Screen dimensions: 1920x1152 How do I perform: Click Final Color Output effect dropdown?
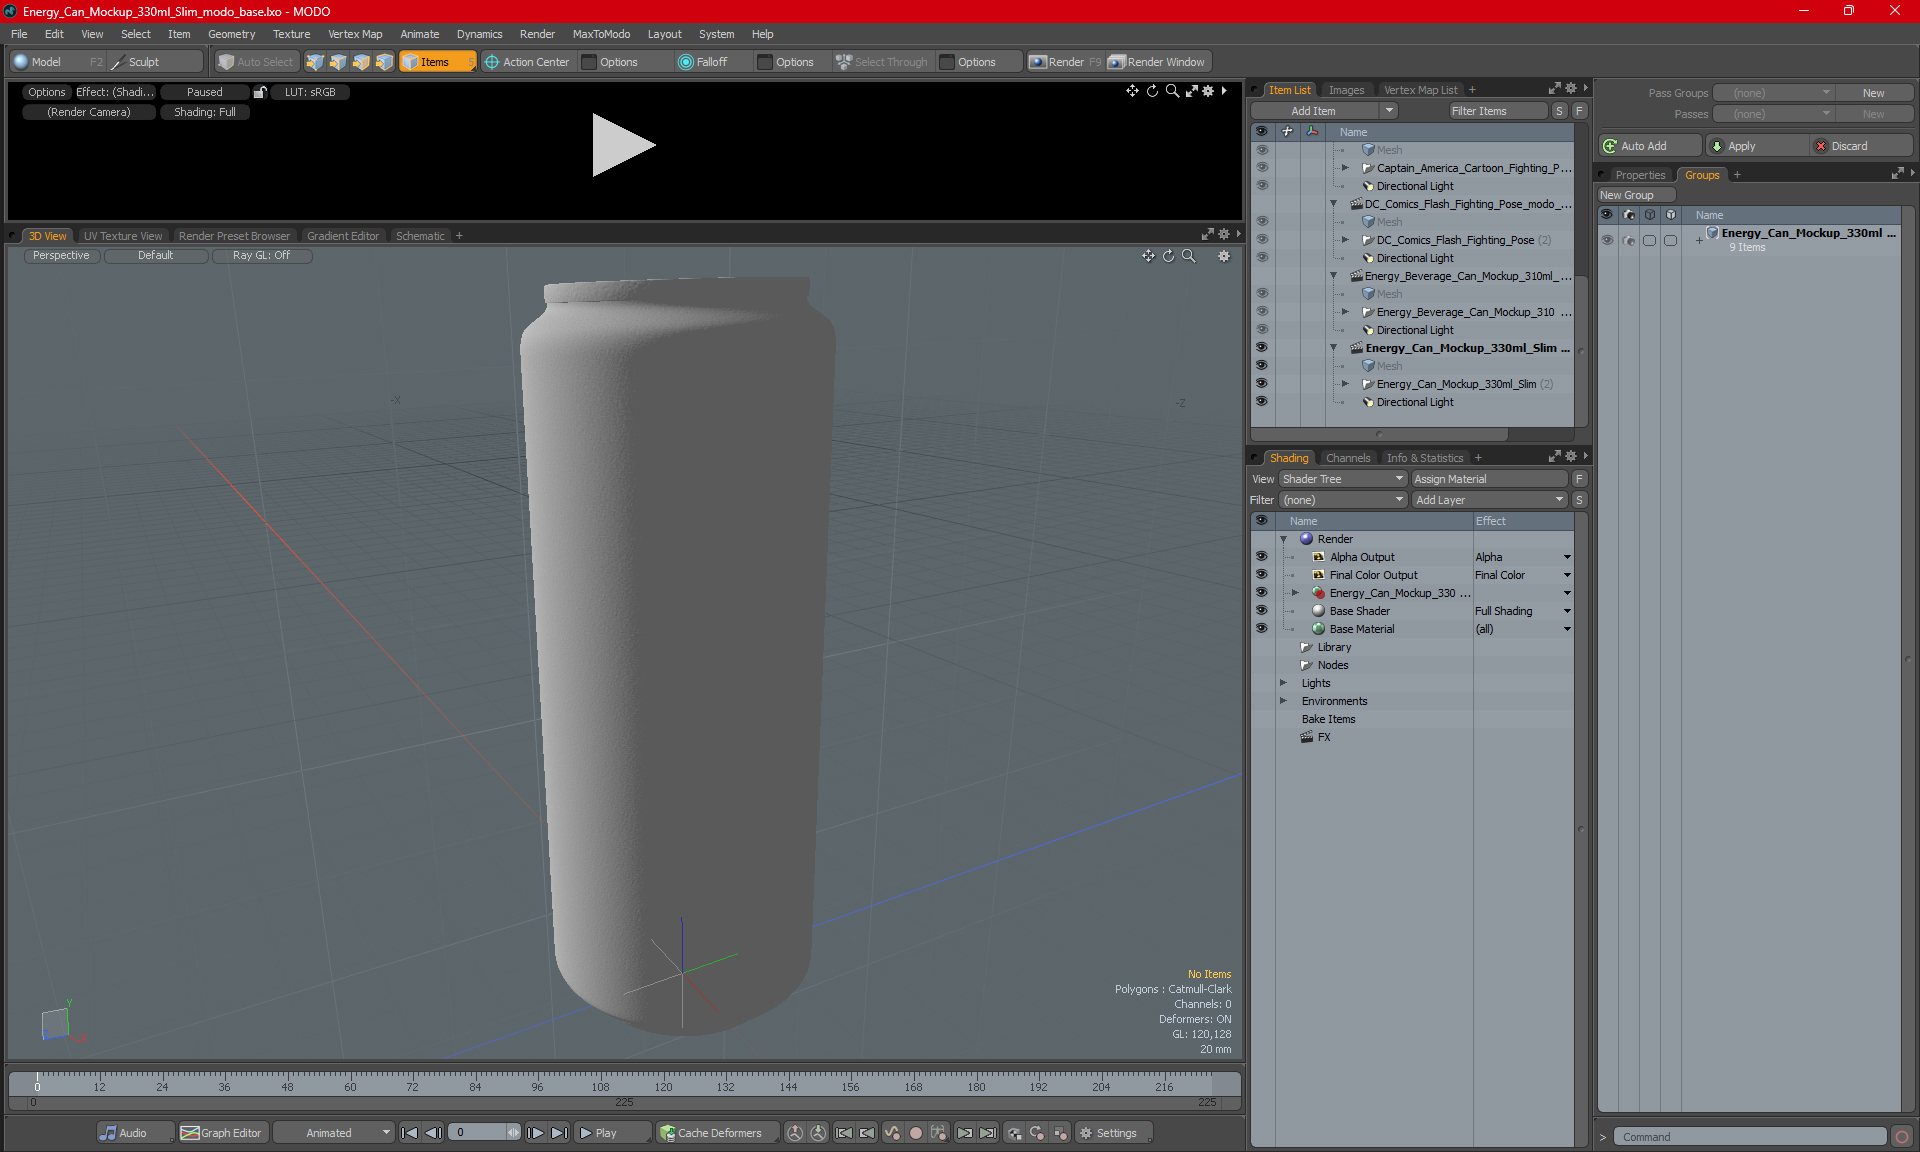(x=1569, y=575)
